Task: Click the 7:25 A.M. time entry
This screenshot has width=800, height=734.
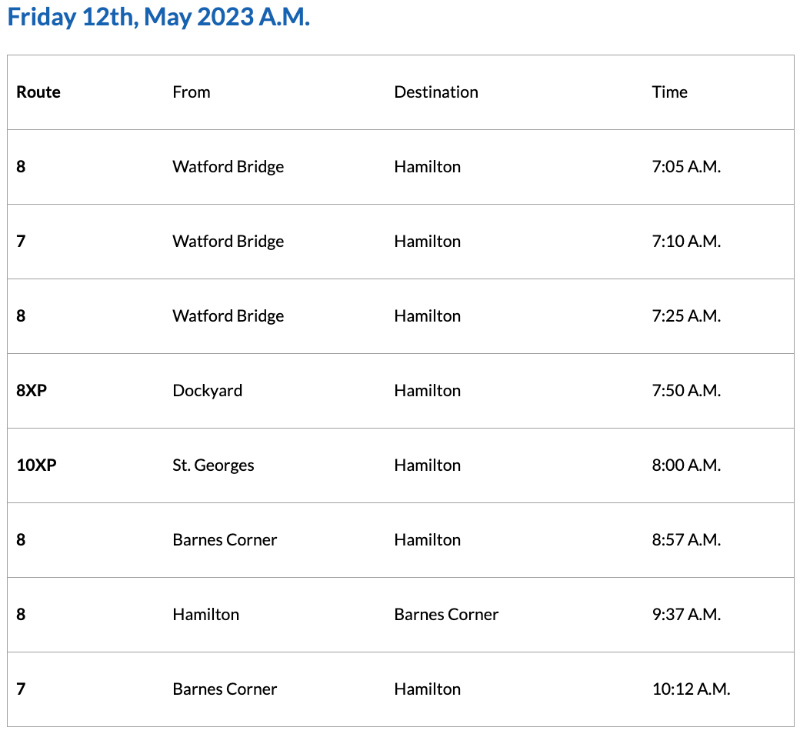Action: pyautogui.click(x=685, y=316)
